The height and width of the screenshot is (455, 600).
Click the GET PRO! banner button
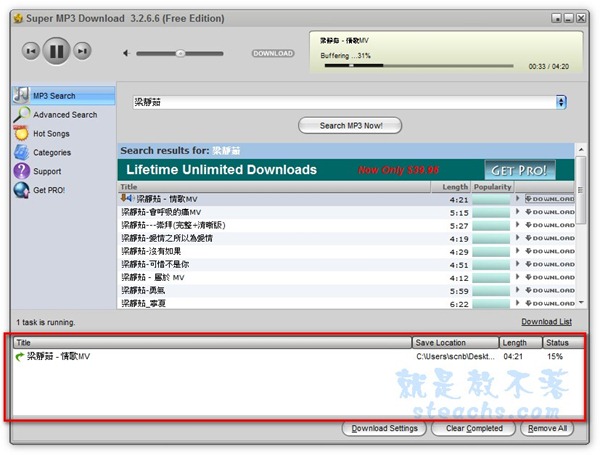pyautogui.click(x=520, y=169)
